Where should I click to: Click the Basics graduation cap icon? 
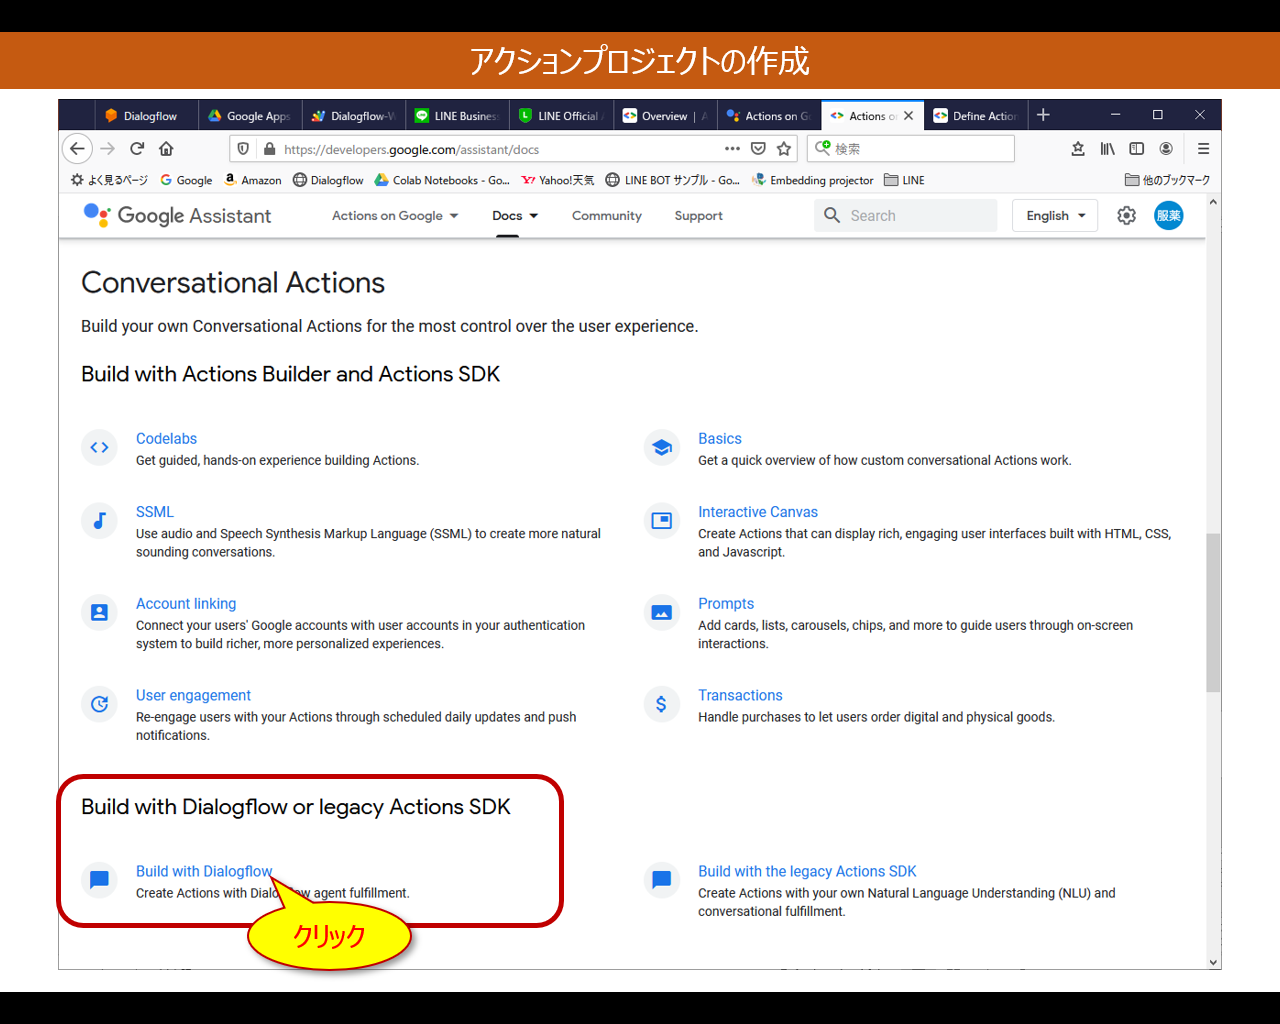click(x=661, y=448)
